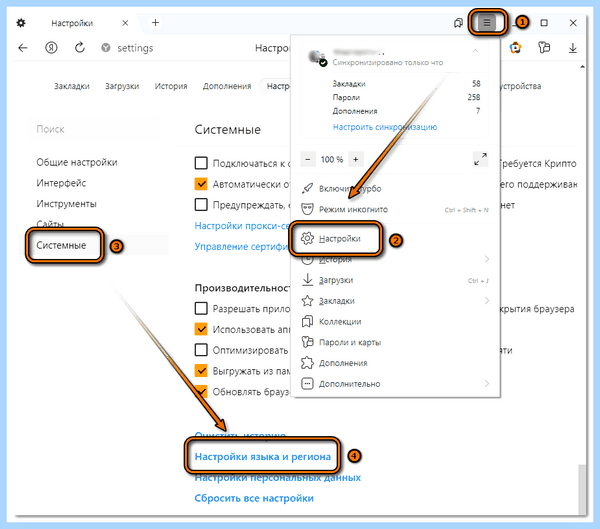Open the Yandex Browser main menu button

(487, 23)
